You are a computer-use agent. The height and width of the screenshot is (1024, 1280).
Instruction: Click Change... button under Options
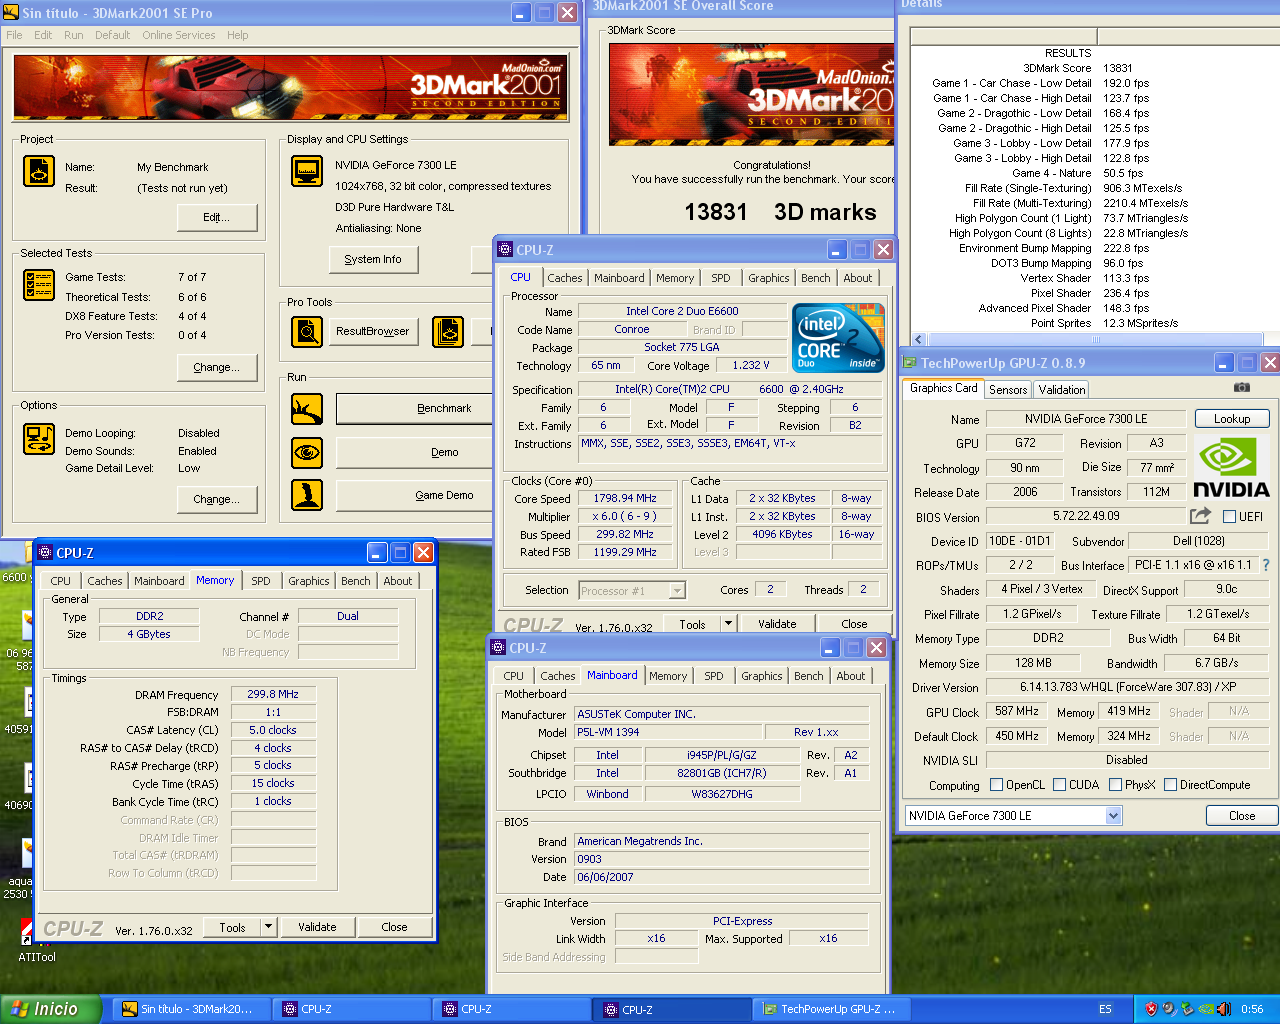(217, 499)
